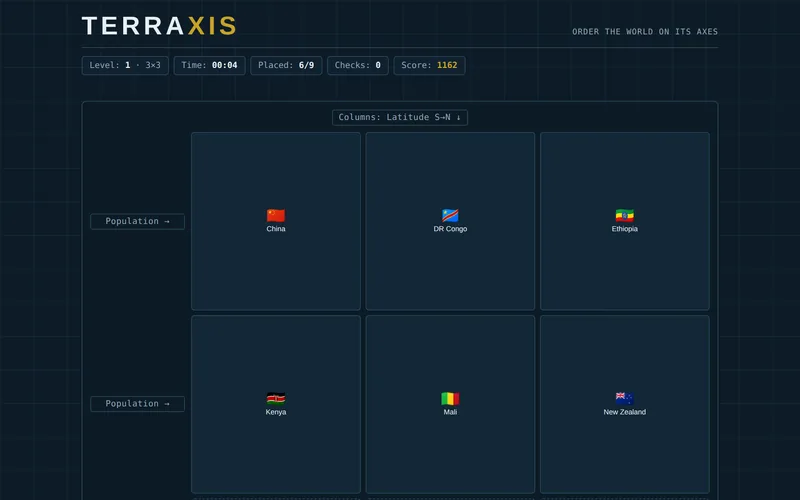The height and width of the screenshot is (500, 800).
Task: Click the Level 1 · 3×3 status chip
Action: [x=125, y=65]
